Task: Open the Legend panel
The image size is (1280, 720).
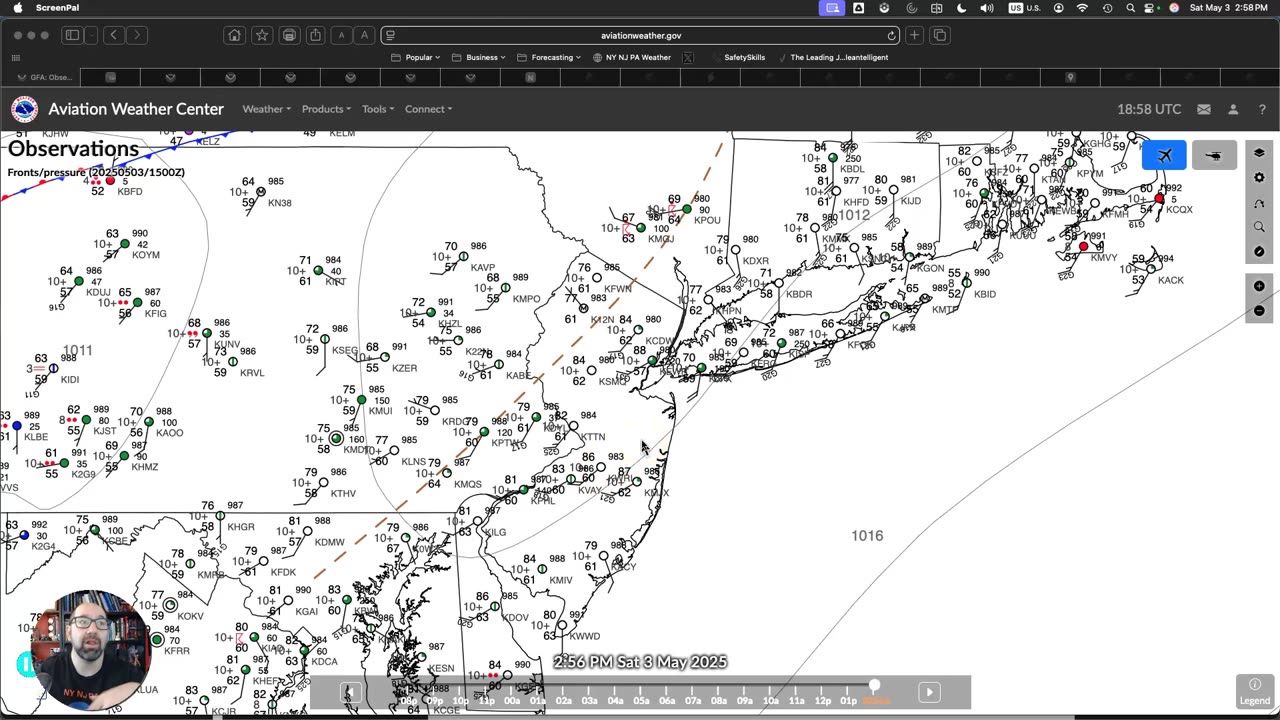Action: click(1255, 691)
